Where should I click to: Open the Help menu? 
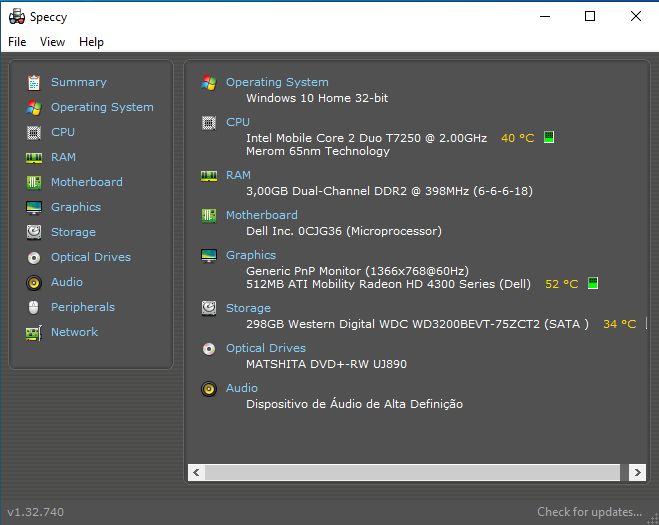coord(91,42)
